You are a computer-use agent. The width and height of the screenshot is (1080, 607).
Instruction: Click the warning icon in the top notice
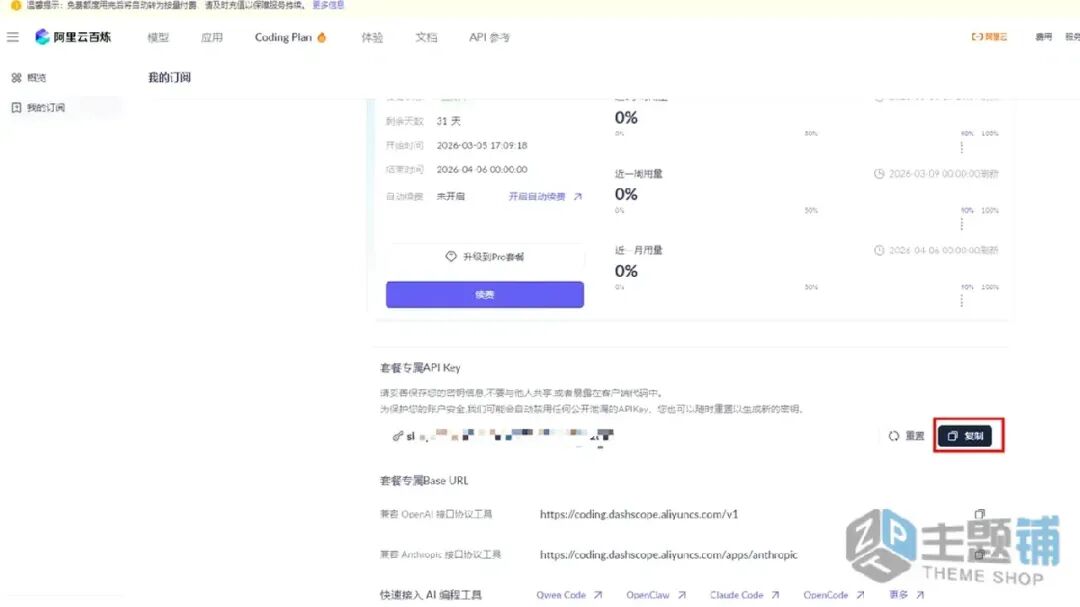click(16, 5)
